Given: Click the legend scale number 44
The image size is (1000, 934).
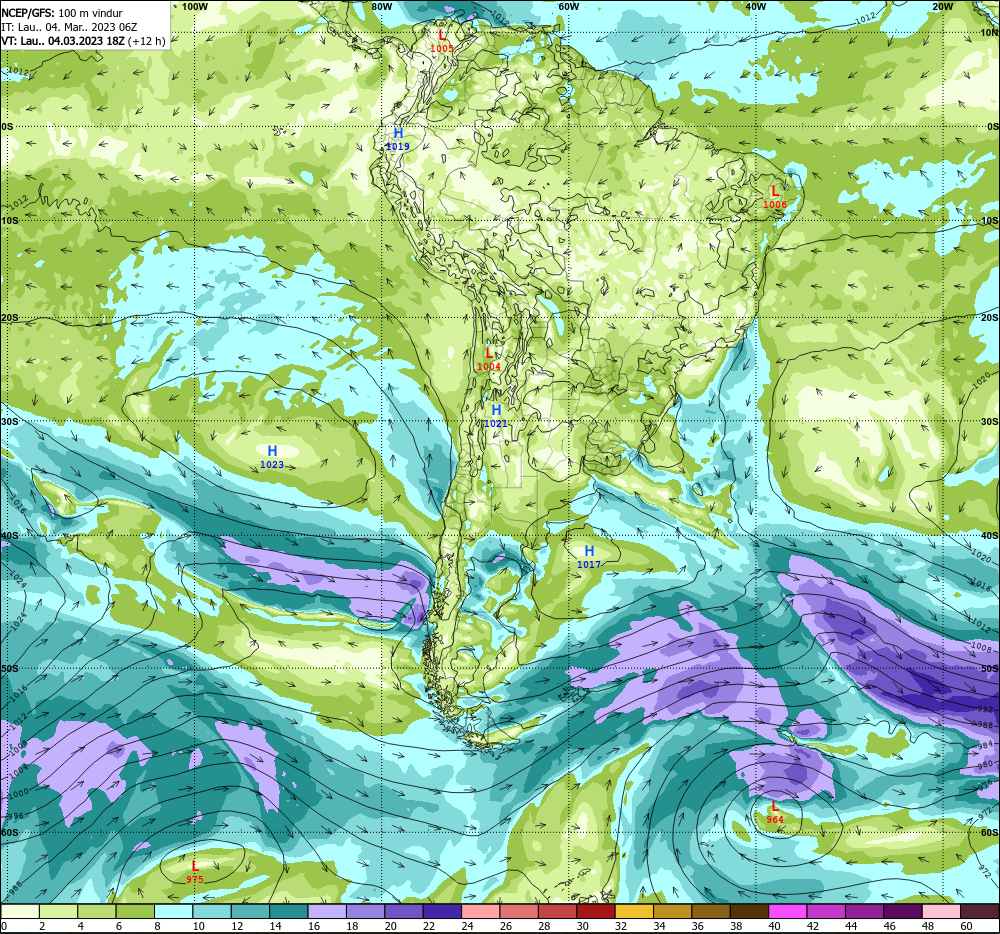Looking at the screenshot, I should 851,926.
